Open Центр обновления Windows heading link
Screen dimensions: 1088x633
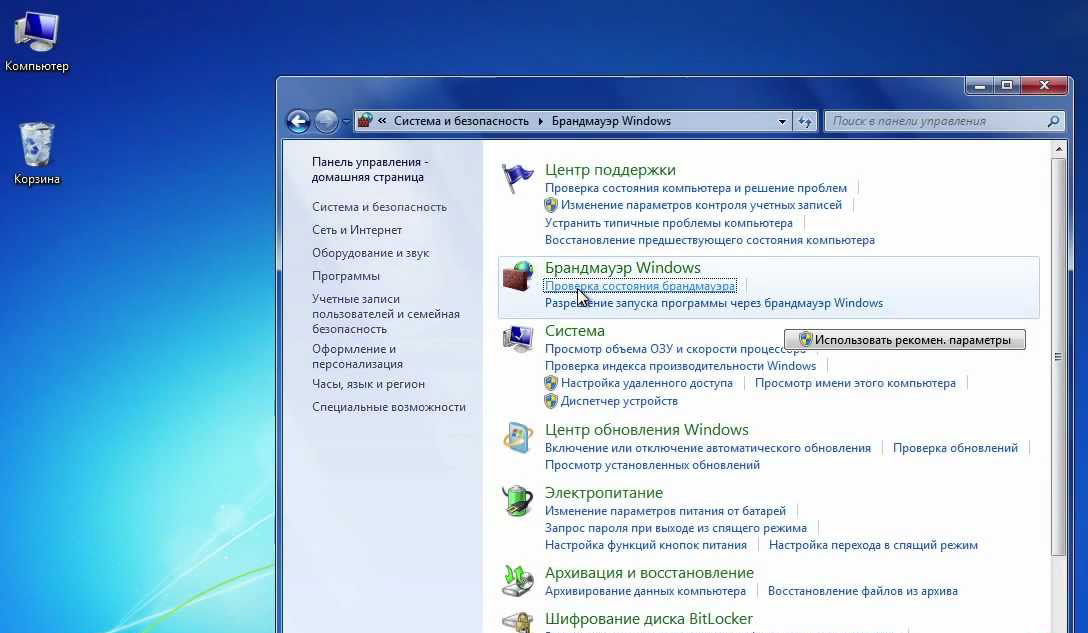pyautogui.click(x=647, y=430)
